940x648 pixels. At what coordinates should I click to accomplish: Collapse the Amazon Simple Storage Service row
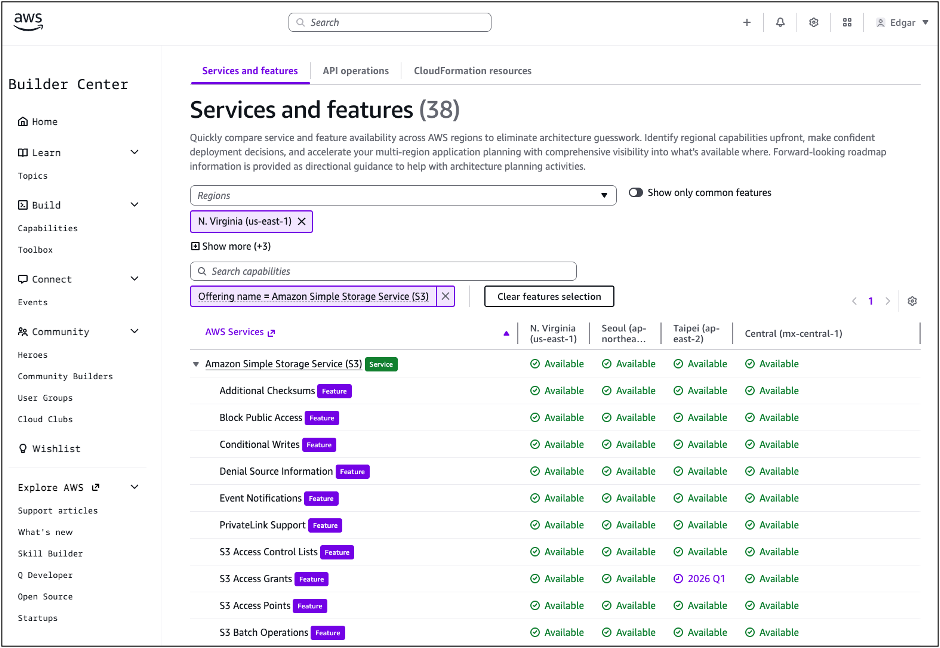(196, 364)
